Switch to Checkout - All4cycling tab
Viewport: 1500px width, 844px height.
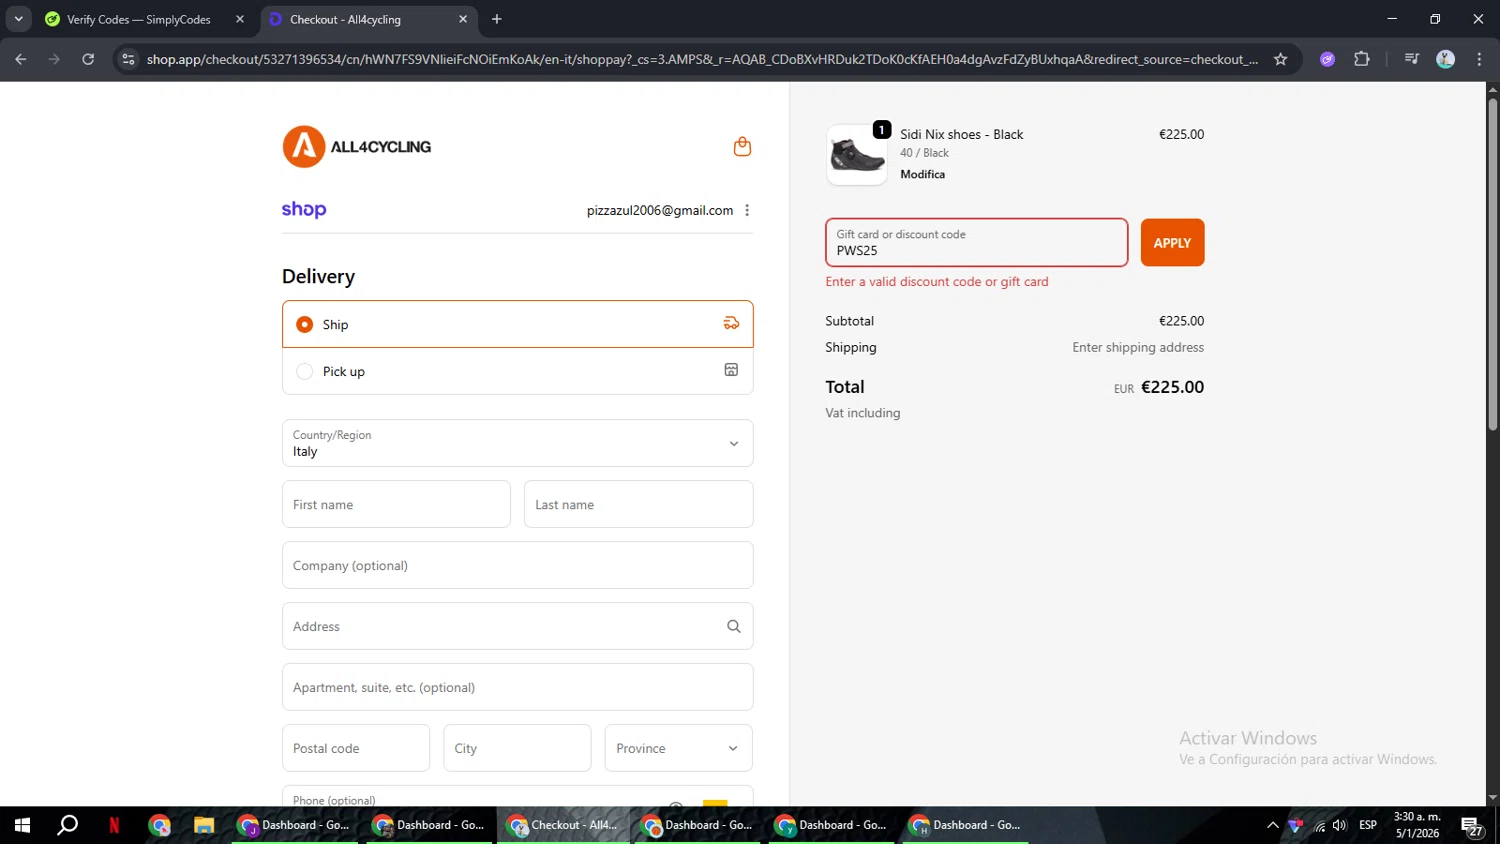pos(345,19)
